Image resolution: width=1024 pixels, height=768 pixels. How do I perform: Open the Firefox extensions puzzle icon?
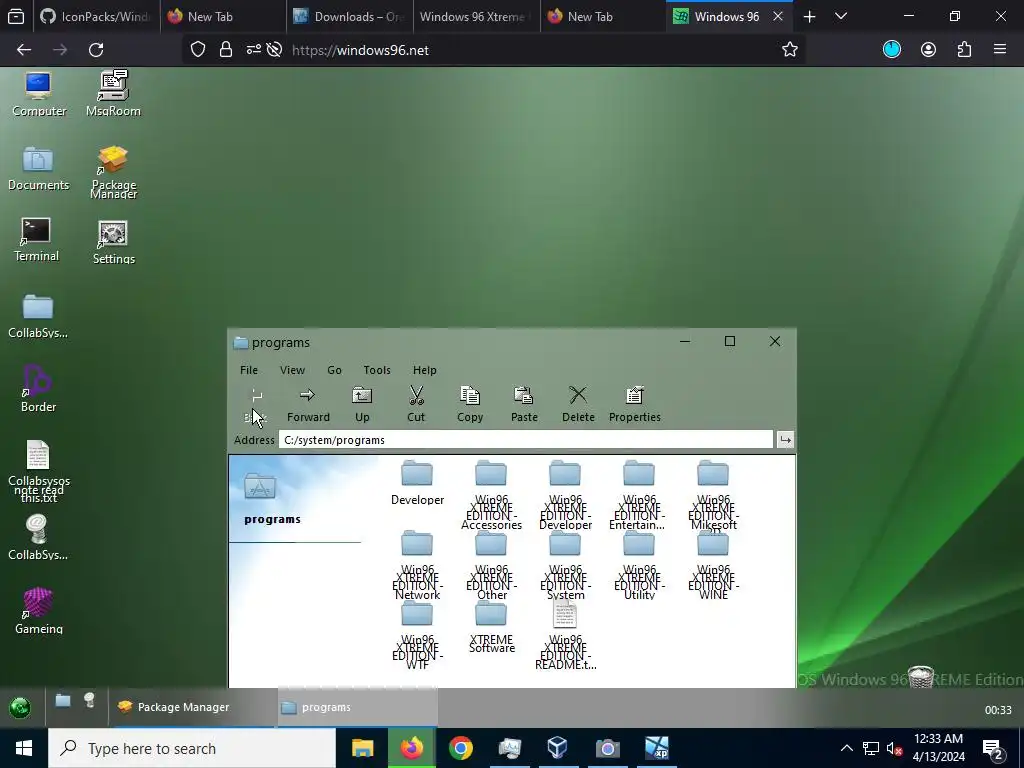(964, 50)
